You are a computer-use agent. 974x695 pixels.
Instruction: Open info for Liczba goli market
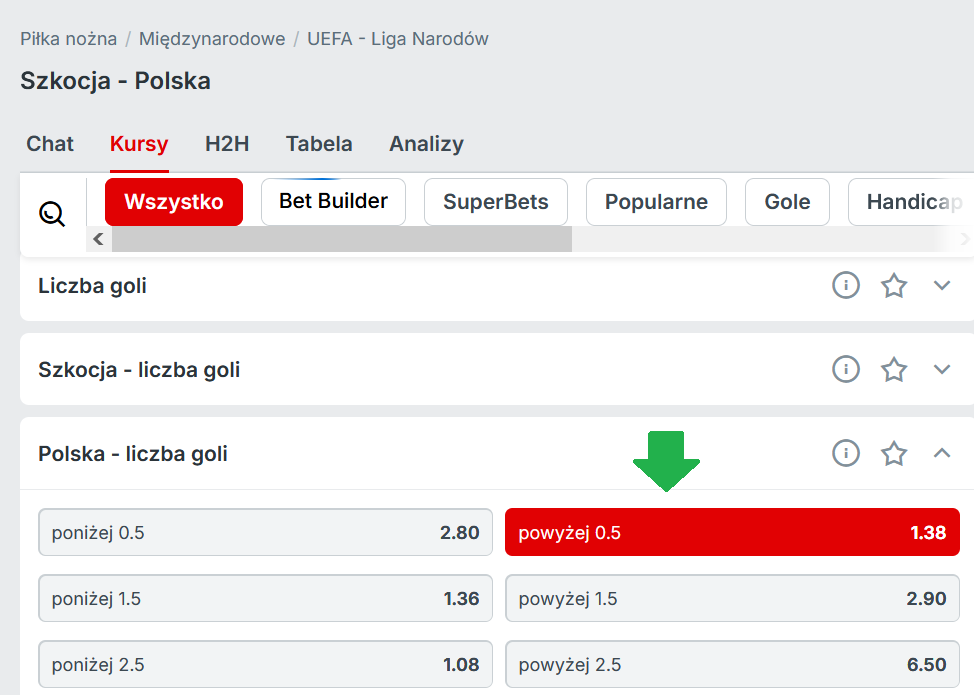click(846, 286)
